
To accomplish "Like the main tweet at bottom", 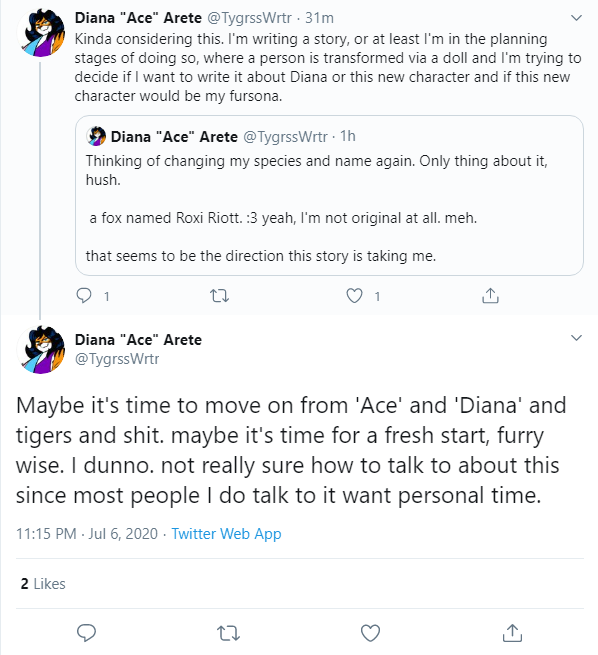I will coord(370,633).
